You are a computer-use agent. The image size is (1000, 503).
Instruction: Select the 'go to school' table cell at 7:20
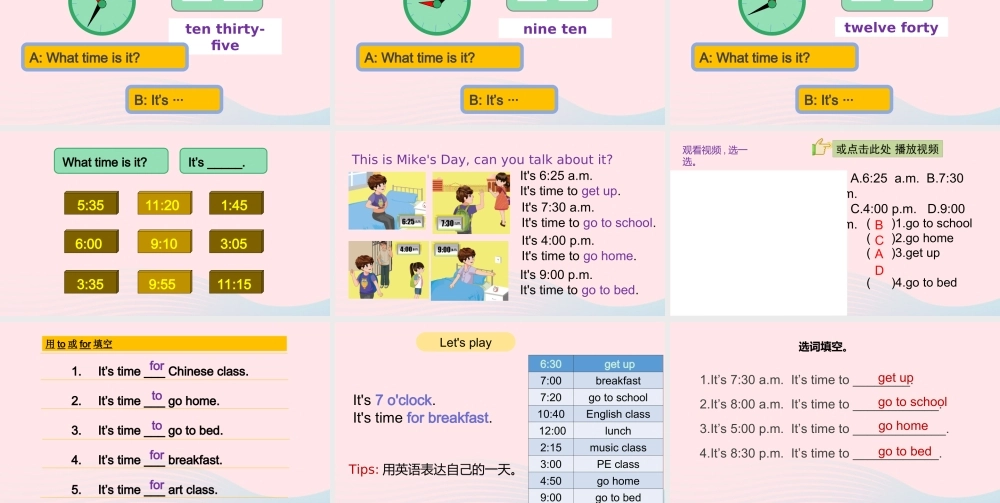point(618,397)
